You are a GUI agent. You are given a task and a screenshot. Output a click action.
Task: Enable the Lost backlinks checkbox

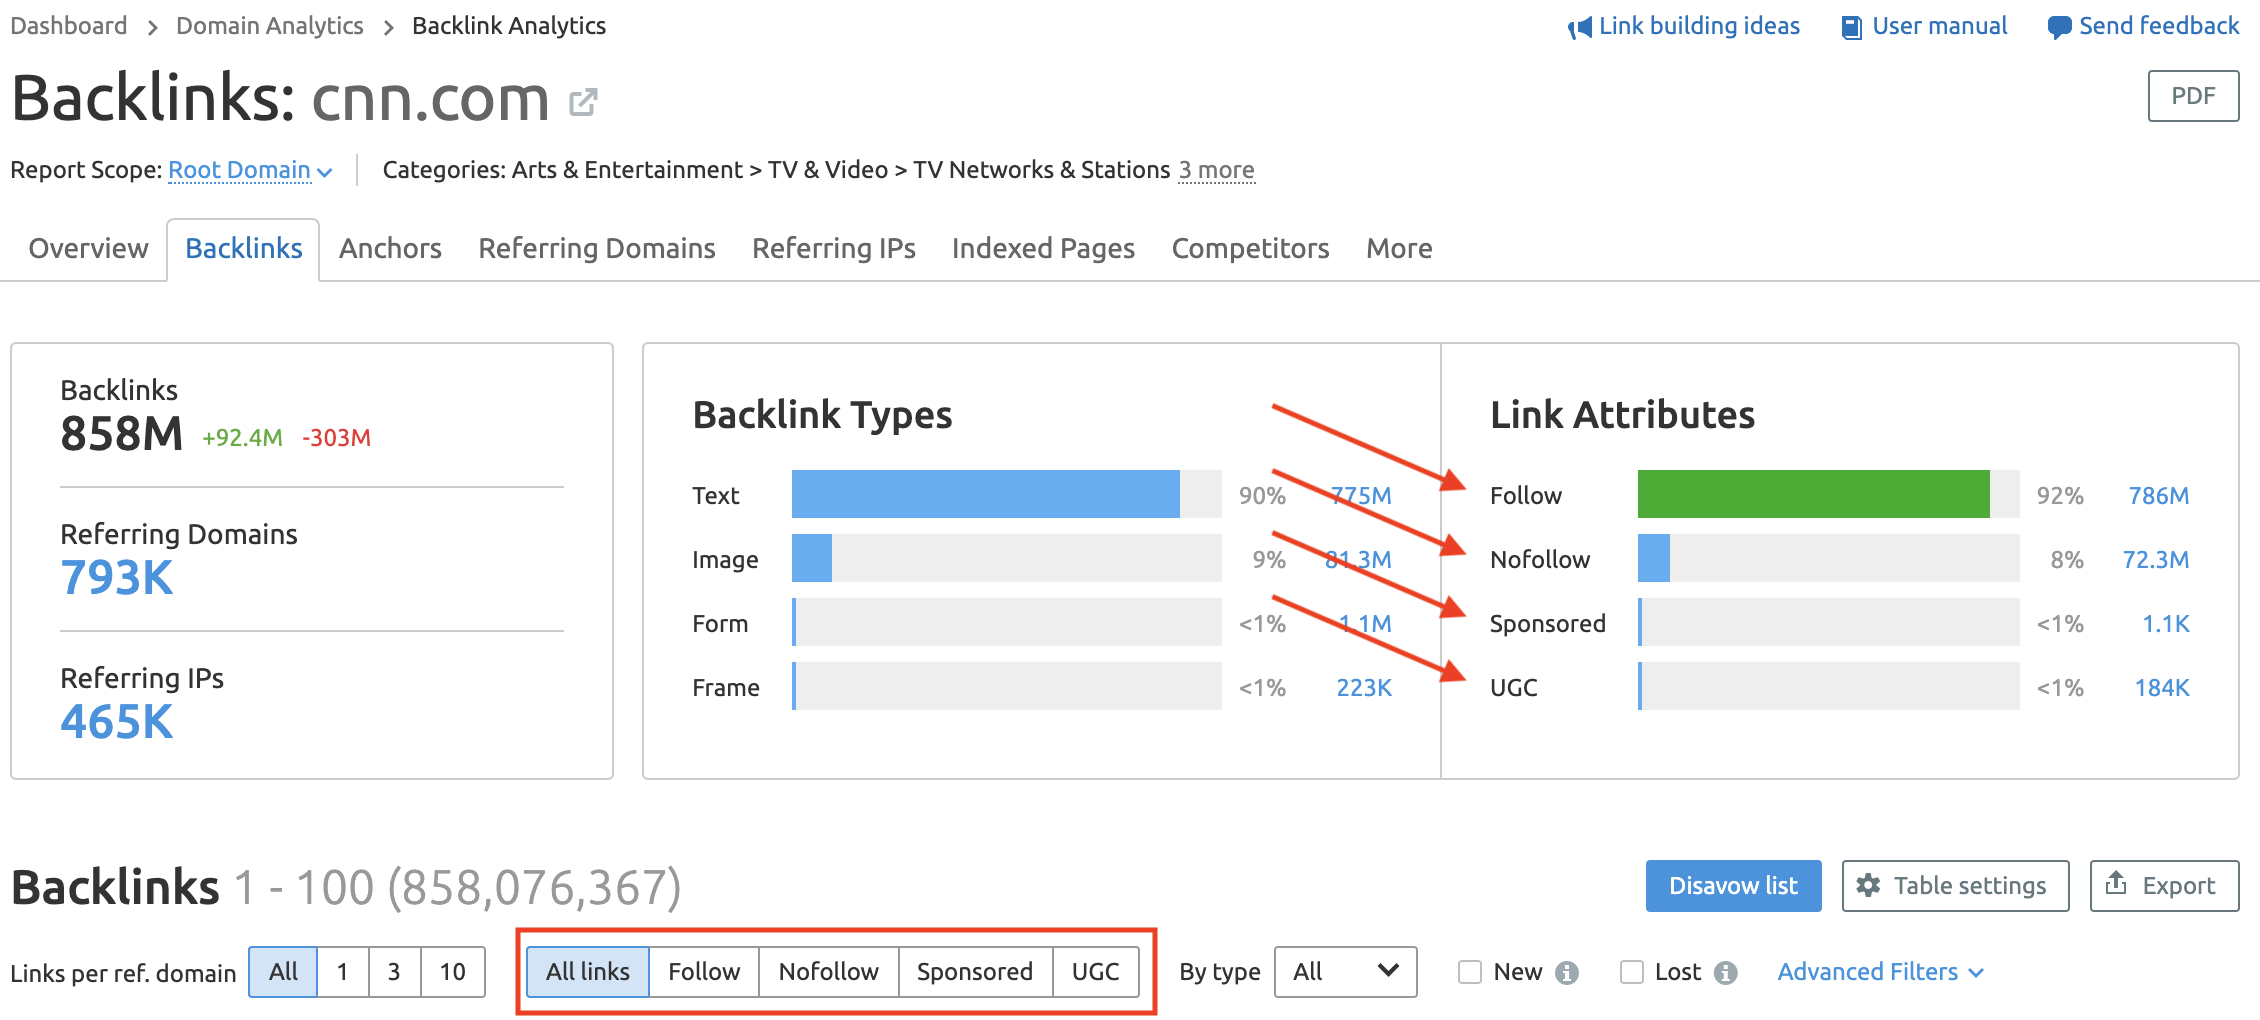[1631, 972]
